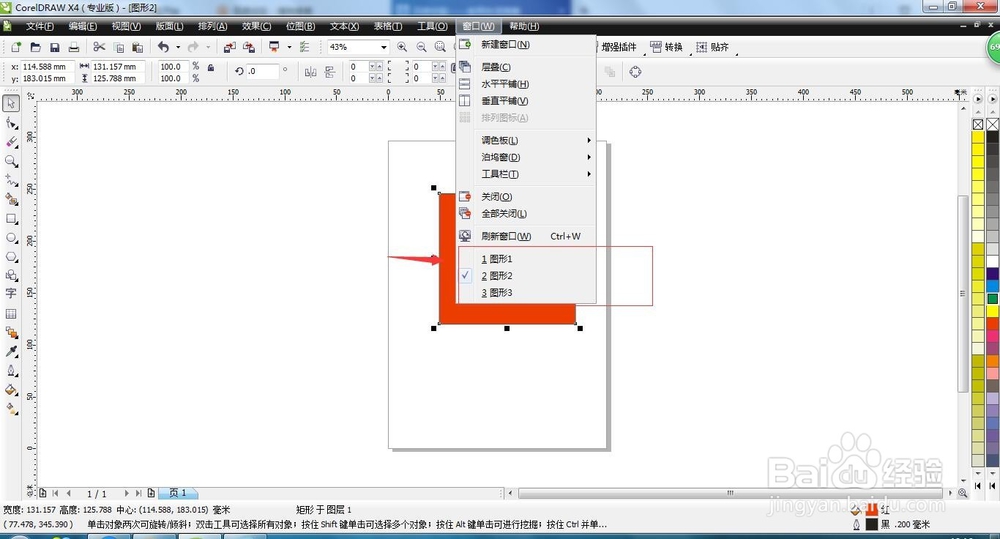Open the 帮助(H) menu
The width and height of the screenshot is (1000, 539).
pyautogui.click(x=524, y=26)
